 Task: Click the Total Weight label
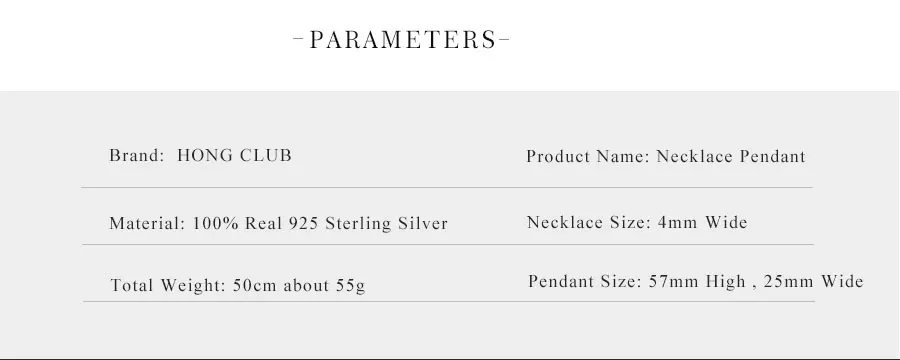click(168, 285)
